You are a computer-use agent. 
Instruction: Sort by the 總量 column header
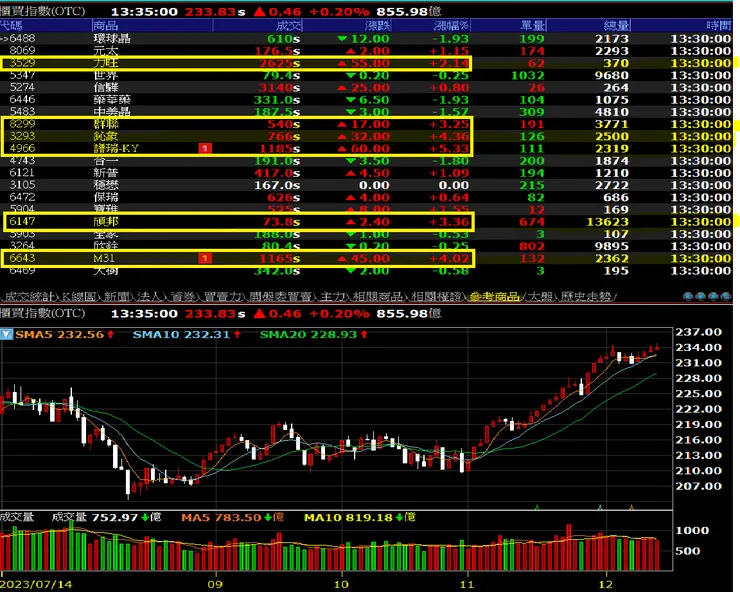589,25
